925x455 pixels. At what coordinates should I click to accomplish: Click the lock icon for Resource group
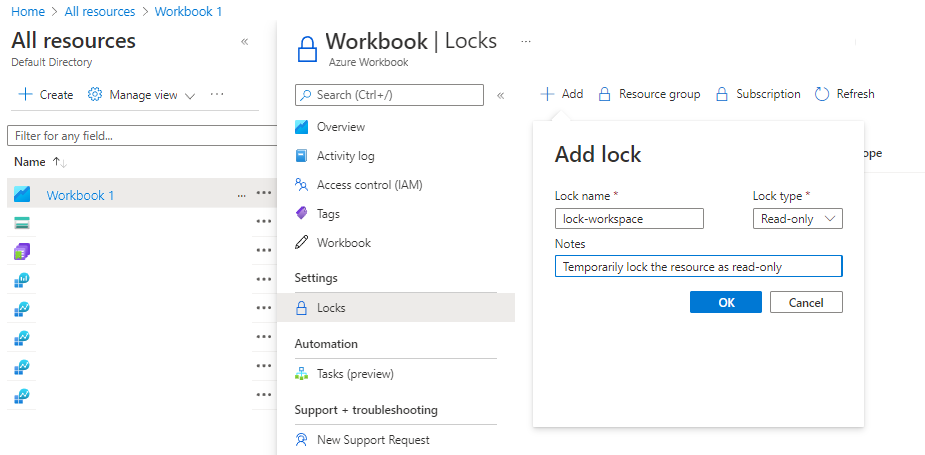[604, 94]
